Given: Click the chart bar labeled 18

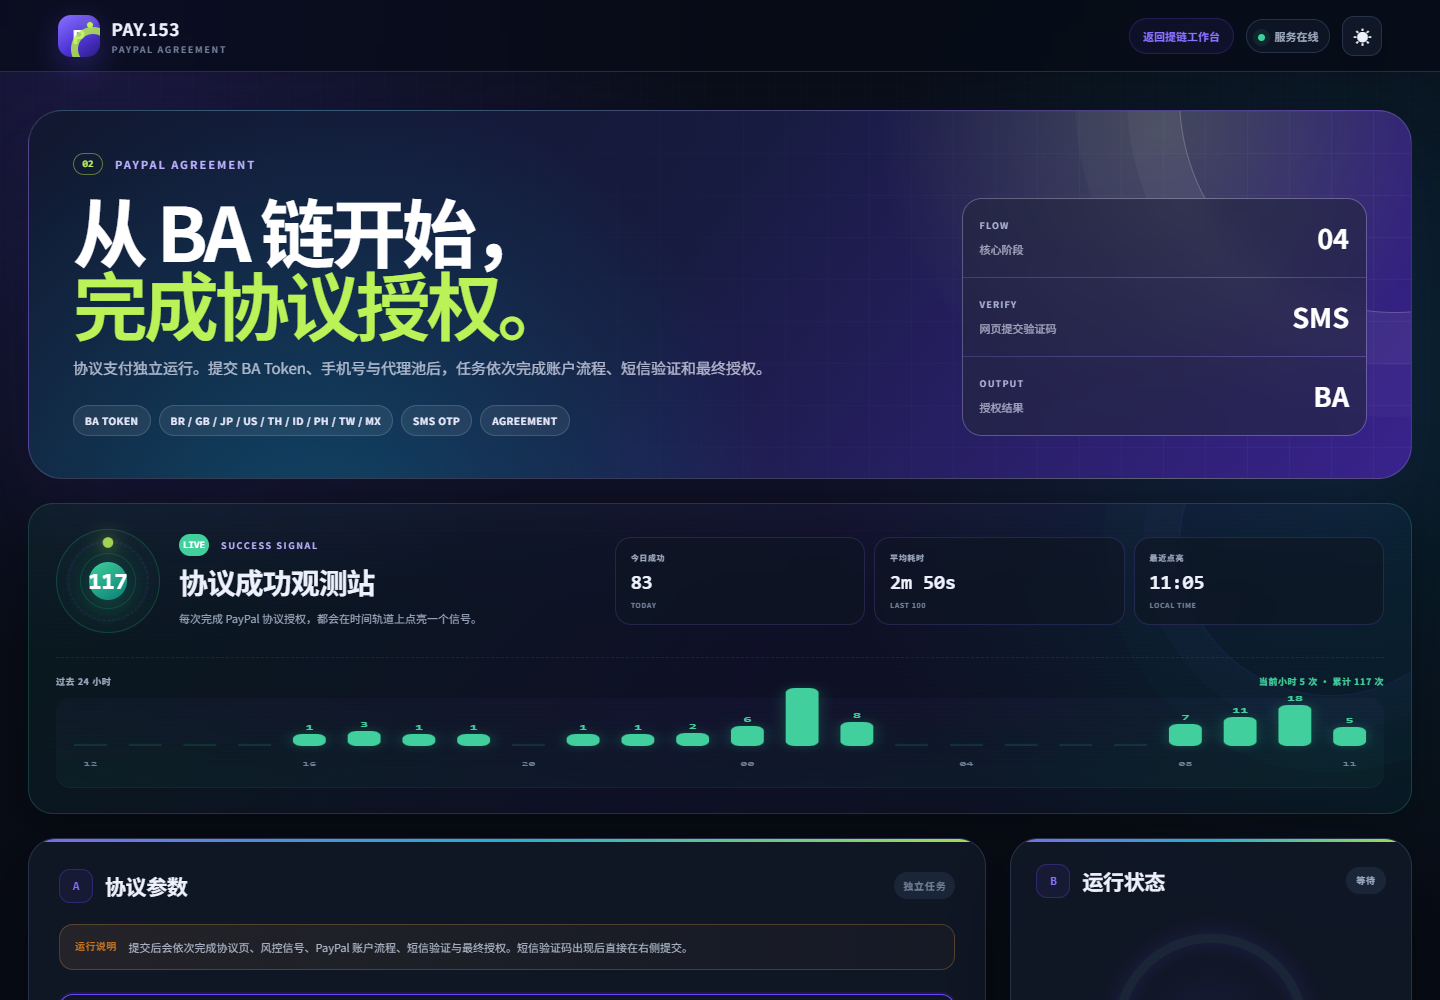Looking at the screenshot, I should click(1295, 726).
